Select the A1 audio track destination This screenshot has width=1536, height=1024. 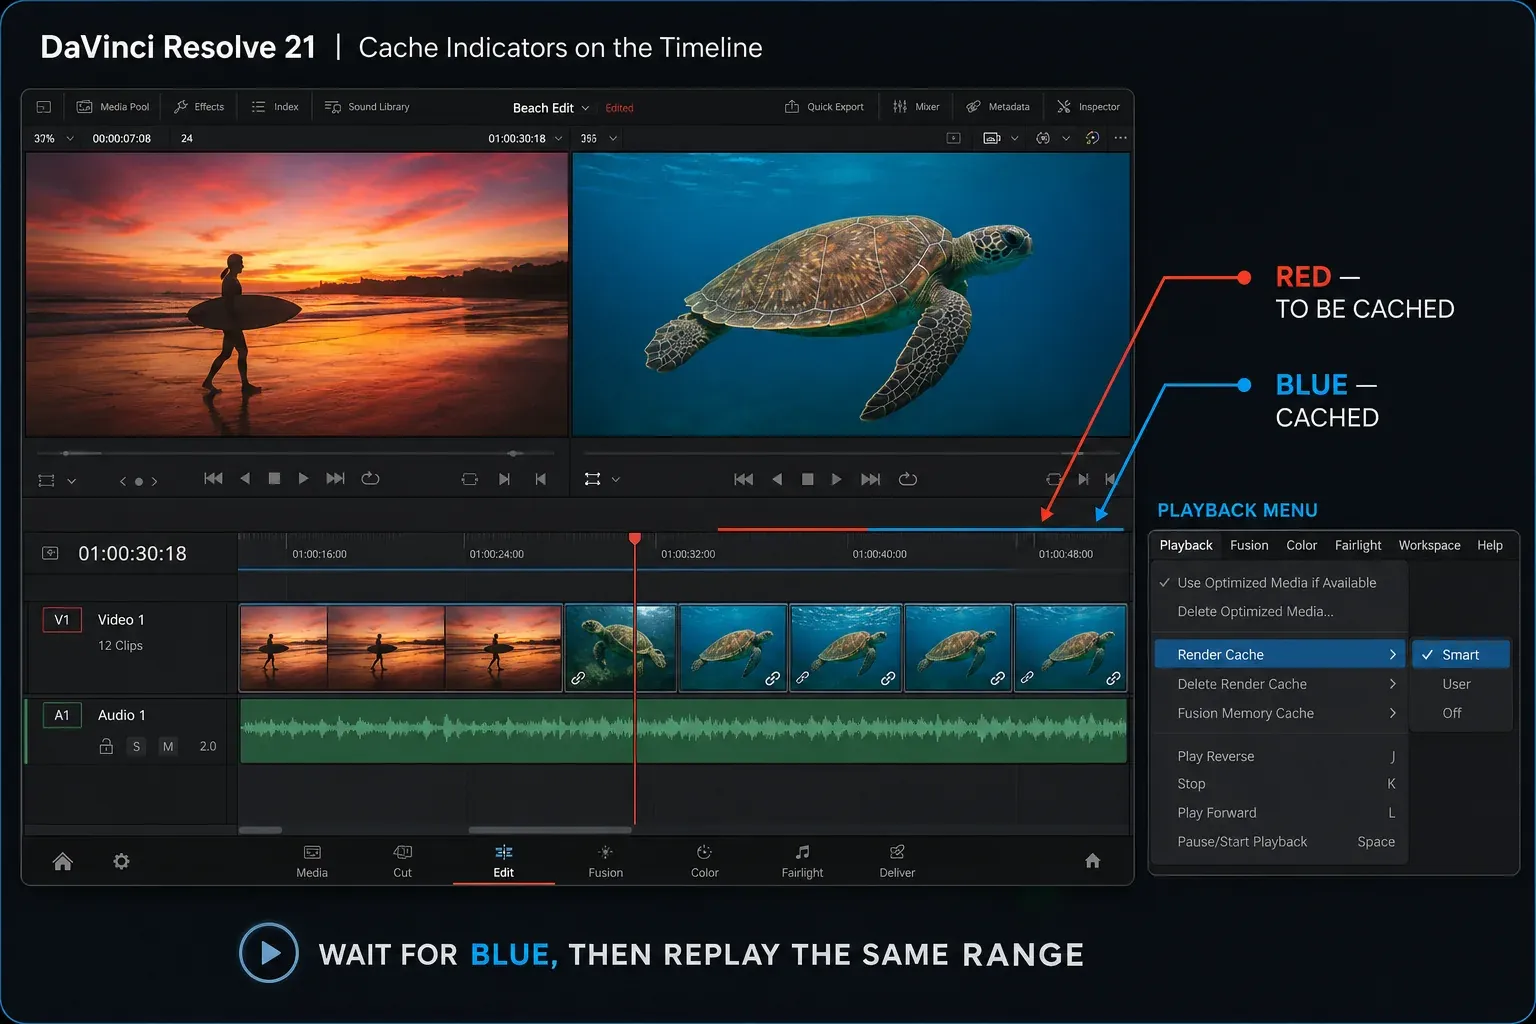click(x=62, y=715)
